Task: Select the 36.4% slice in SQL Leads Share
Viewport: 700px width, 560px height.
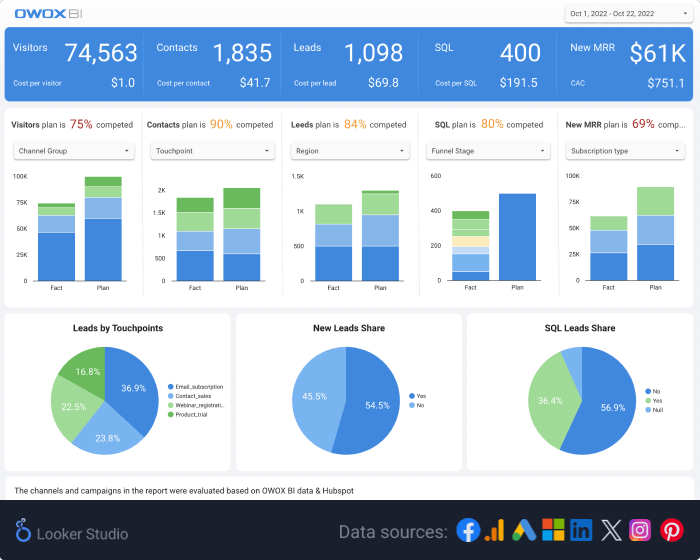Action: (x=549, y=401)
